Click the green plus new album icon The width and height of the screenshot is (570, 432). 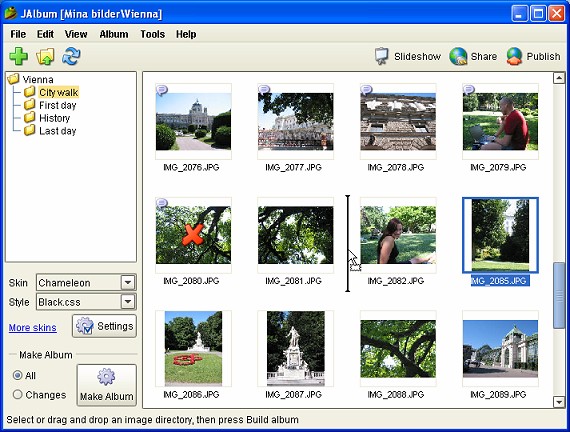[19, 56]
